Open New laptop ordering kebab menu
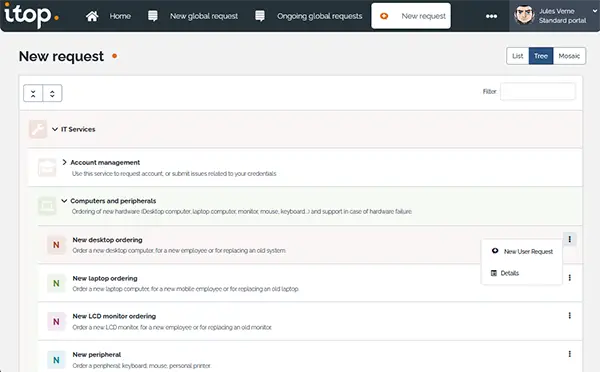600x372 pixels. point(569,277)
